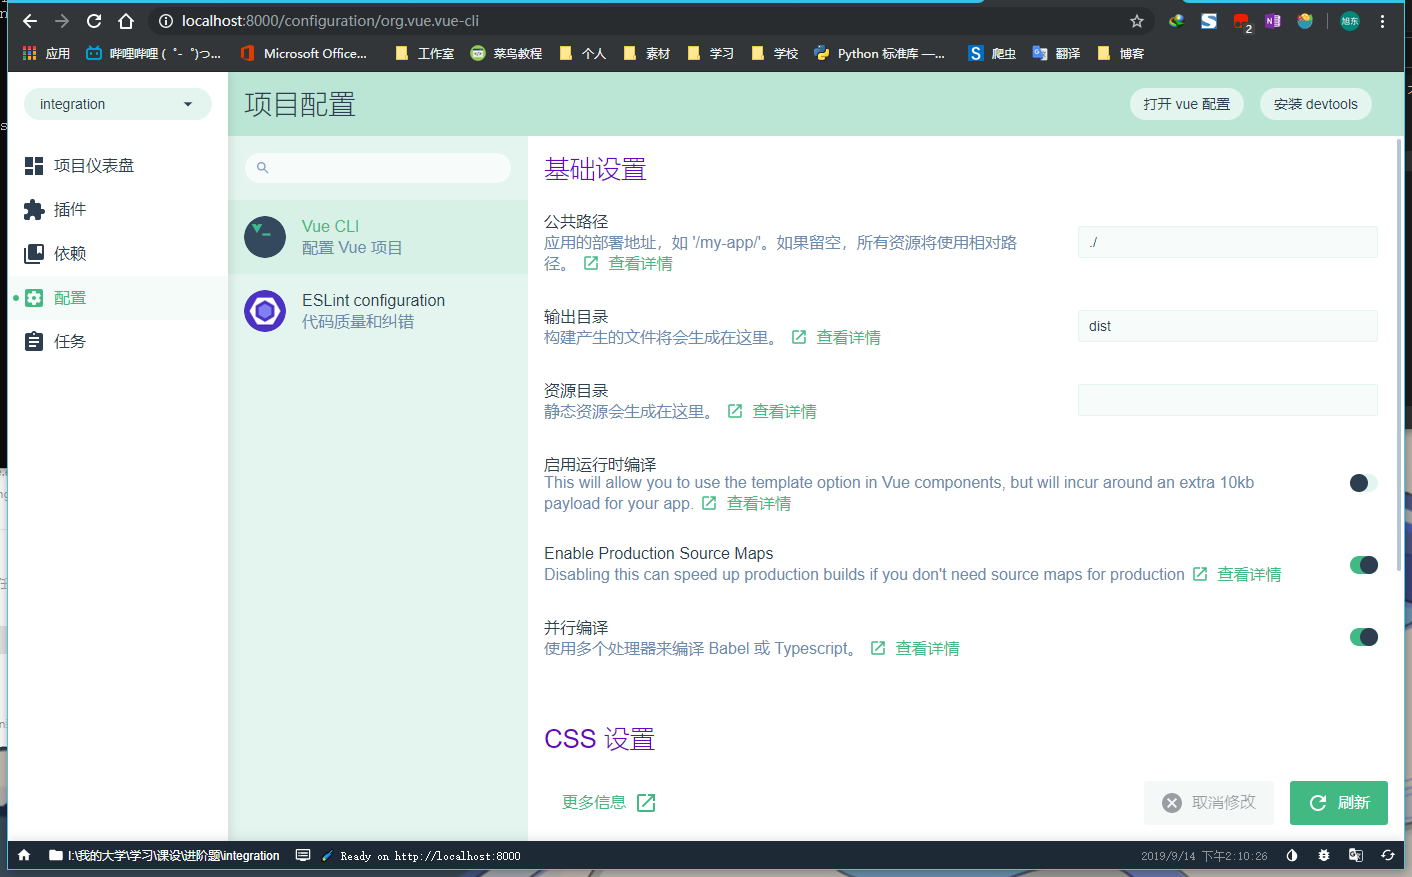Enable the 启用运行时编译 toggle
The image size is (1412, 877).
pos(1361,483)
